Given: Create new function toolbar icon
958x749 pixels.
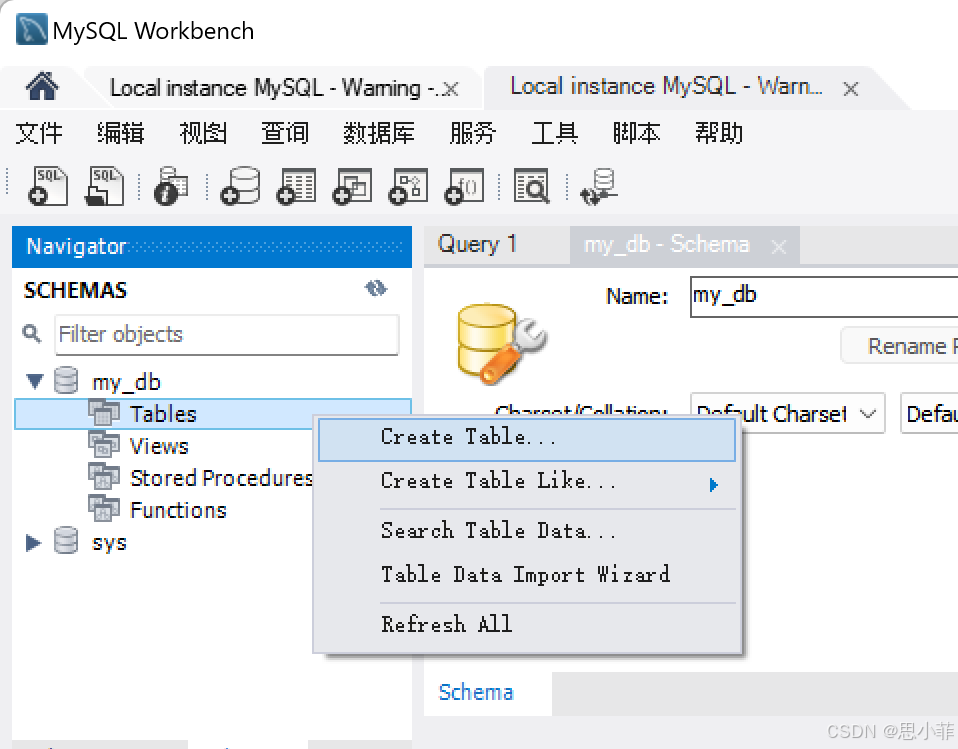Looking at the screenshot, I should click(464, 186).
